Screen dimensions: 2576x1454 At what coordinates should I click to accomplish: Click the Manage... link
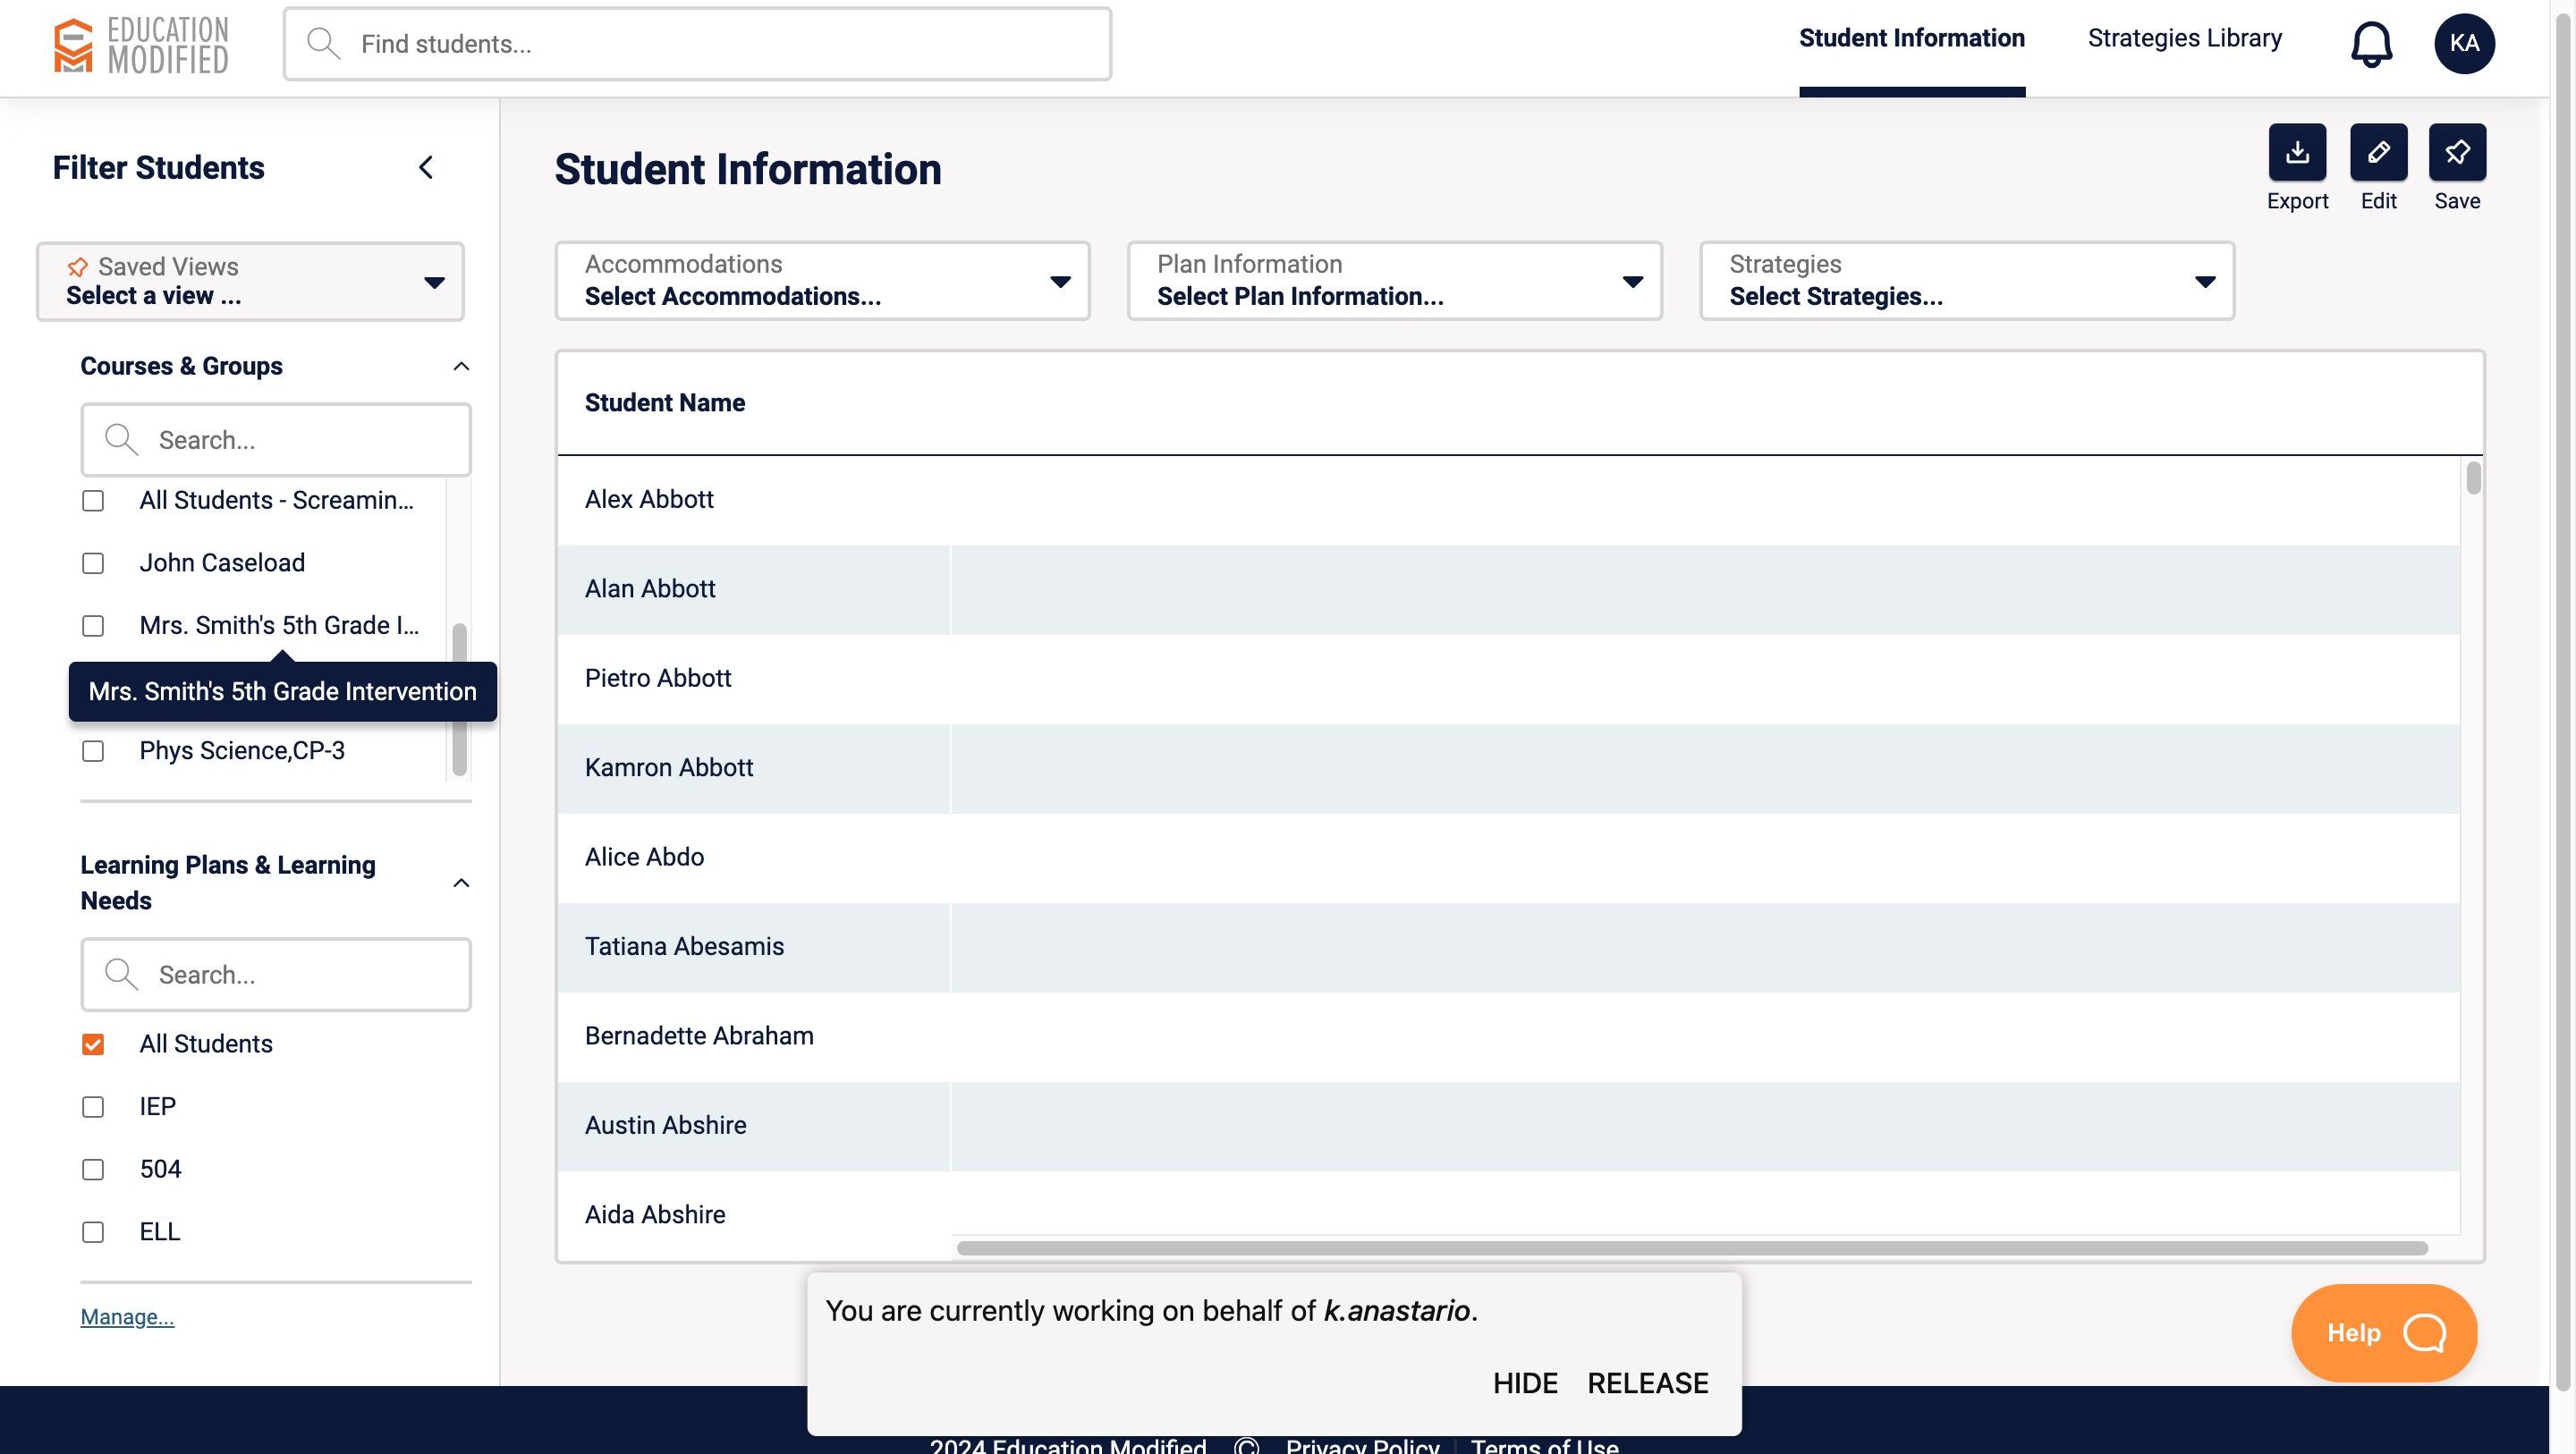127,1317
